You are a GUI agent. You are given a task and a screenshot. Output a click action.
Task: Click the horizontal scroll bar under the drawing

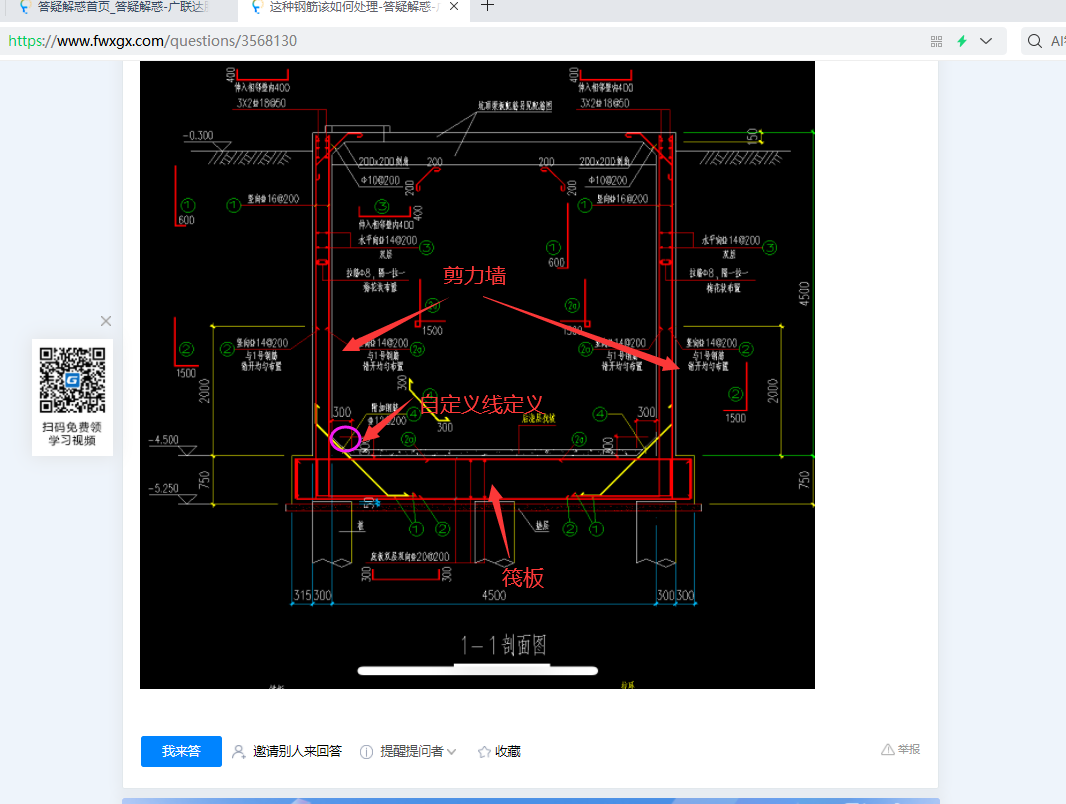(477, 671)
